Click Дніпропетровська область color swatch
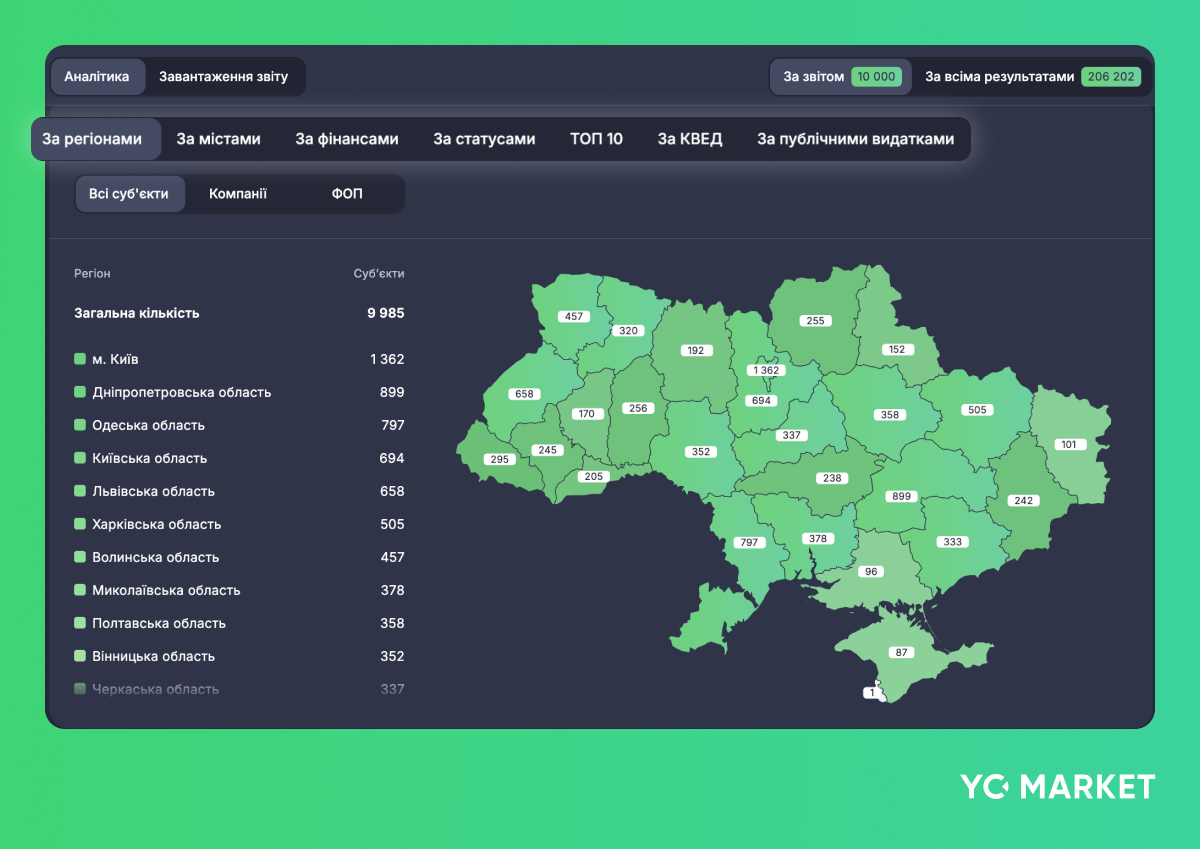Screen dimensions: 1200x849 (x=80, y=392)
